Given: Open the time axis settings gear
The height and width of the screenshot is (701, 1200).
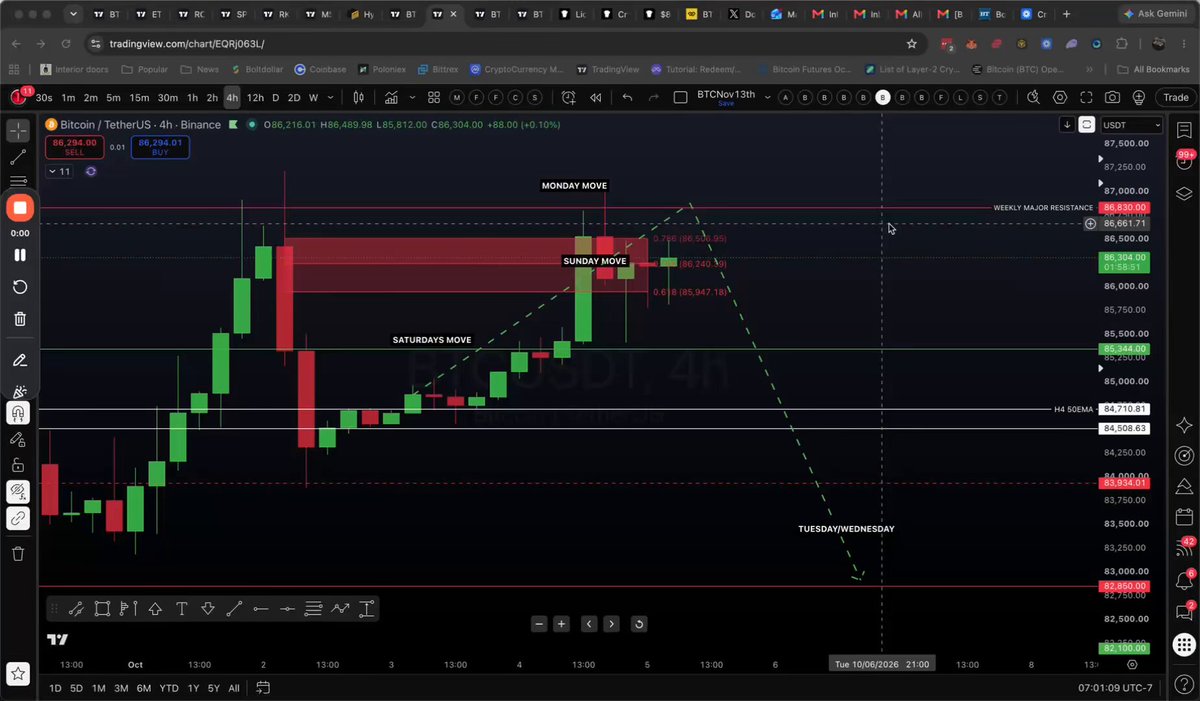Looking at the screenshot, I should pos(1132,664).
